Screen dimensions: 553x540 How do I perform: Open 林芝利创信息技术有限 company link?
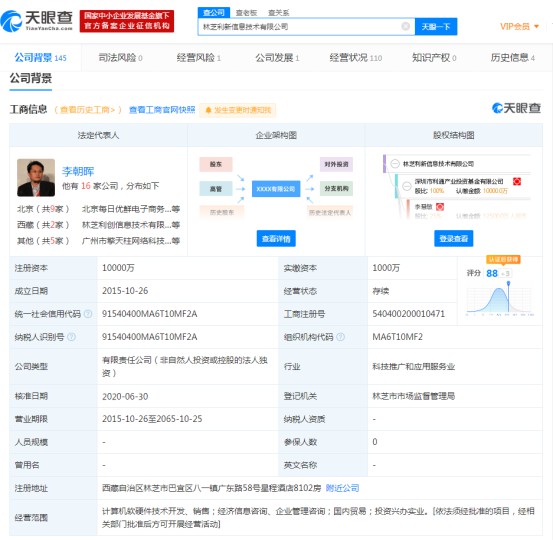[x=131, y=225]
